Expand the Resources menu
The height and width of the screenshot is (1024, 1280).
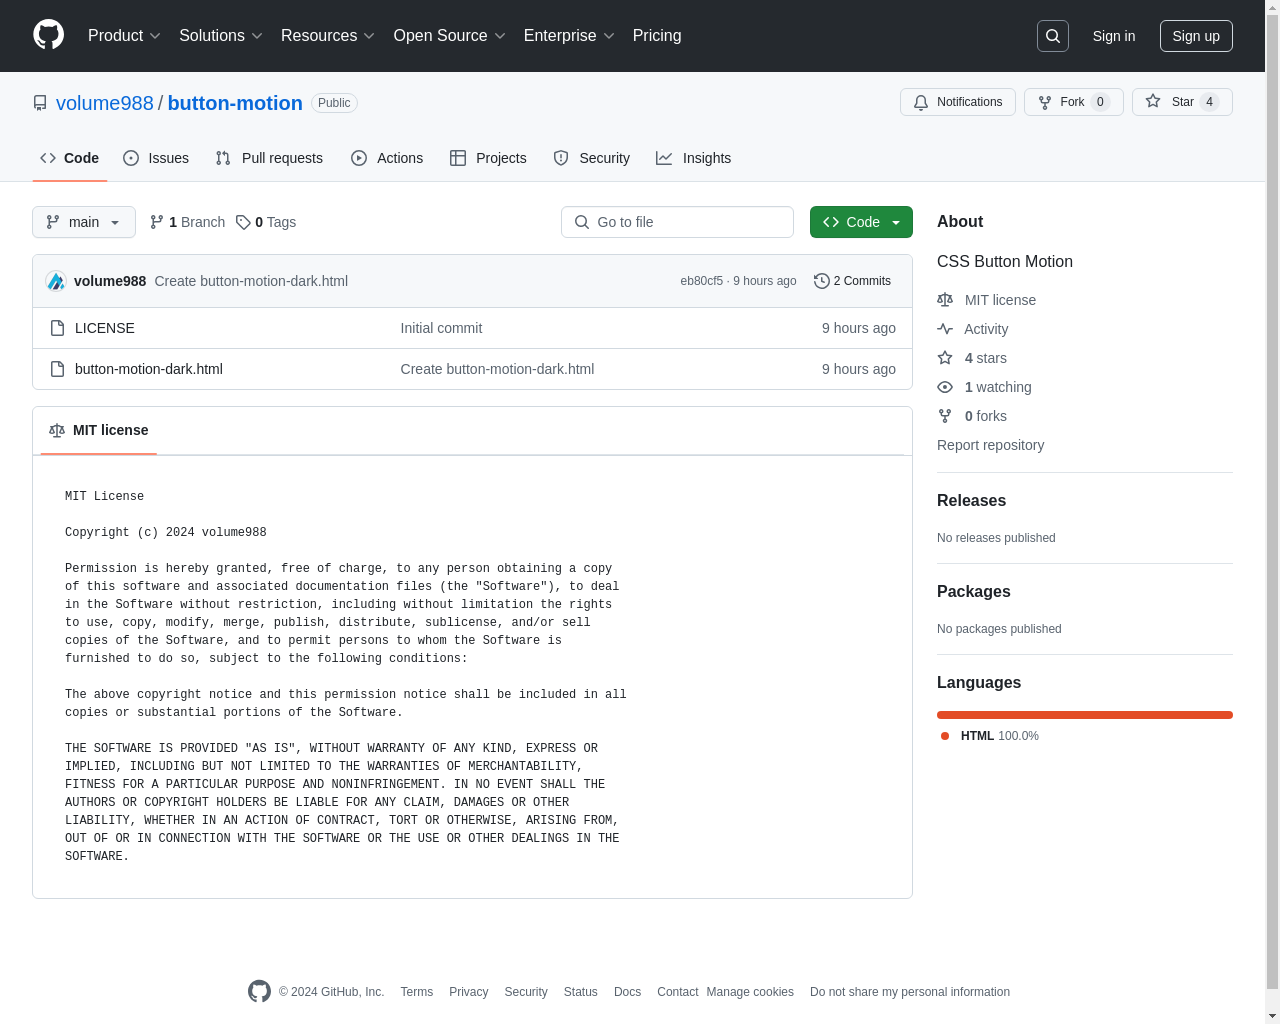[x=328, y=36]
